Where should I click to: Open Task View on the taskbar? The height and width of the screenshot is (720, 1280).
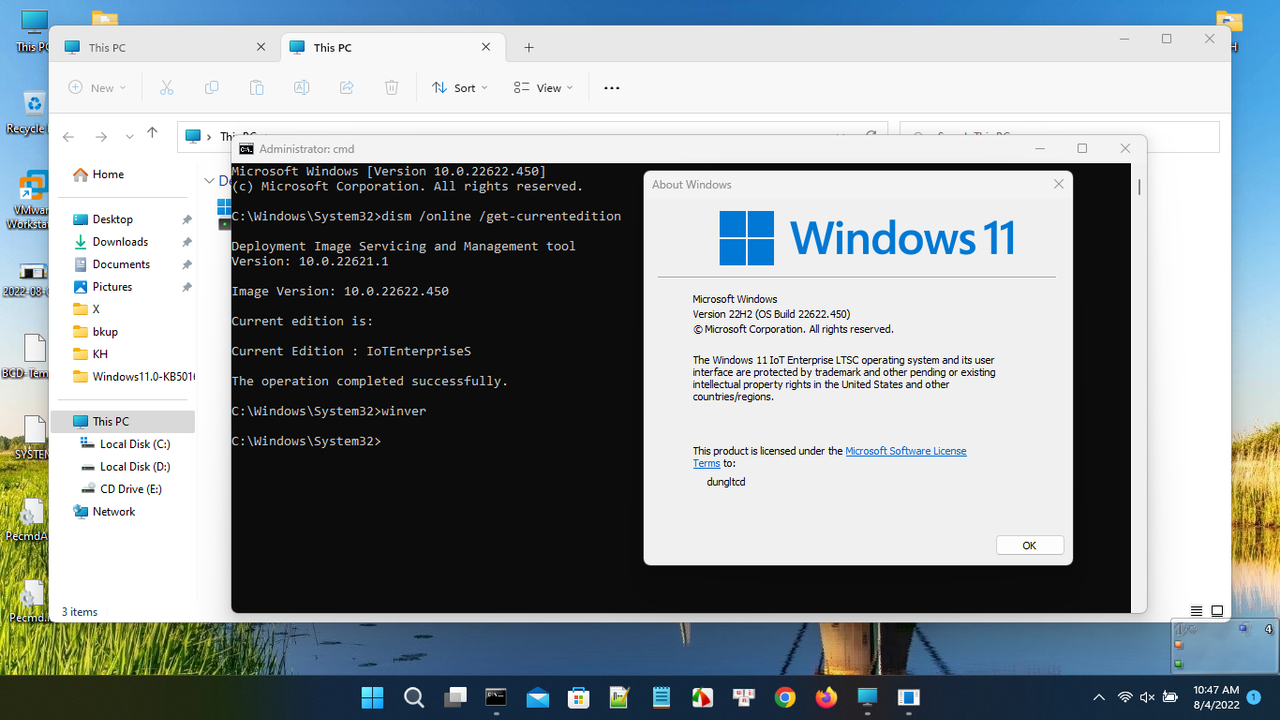coord(455,697)
